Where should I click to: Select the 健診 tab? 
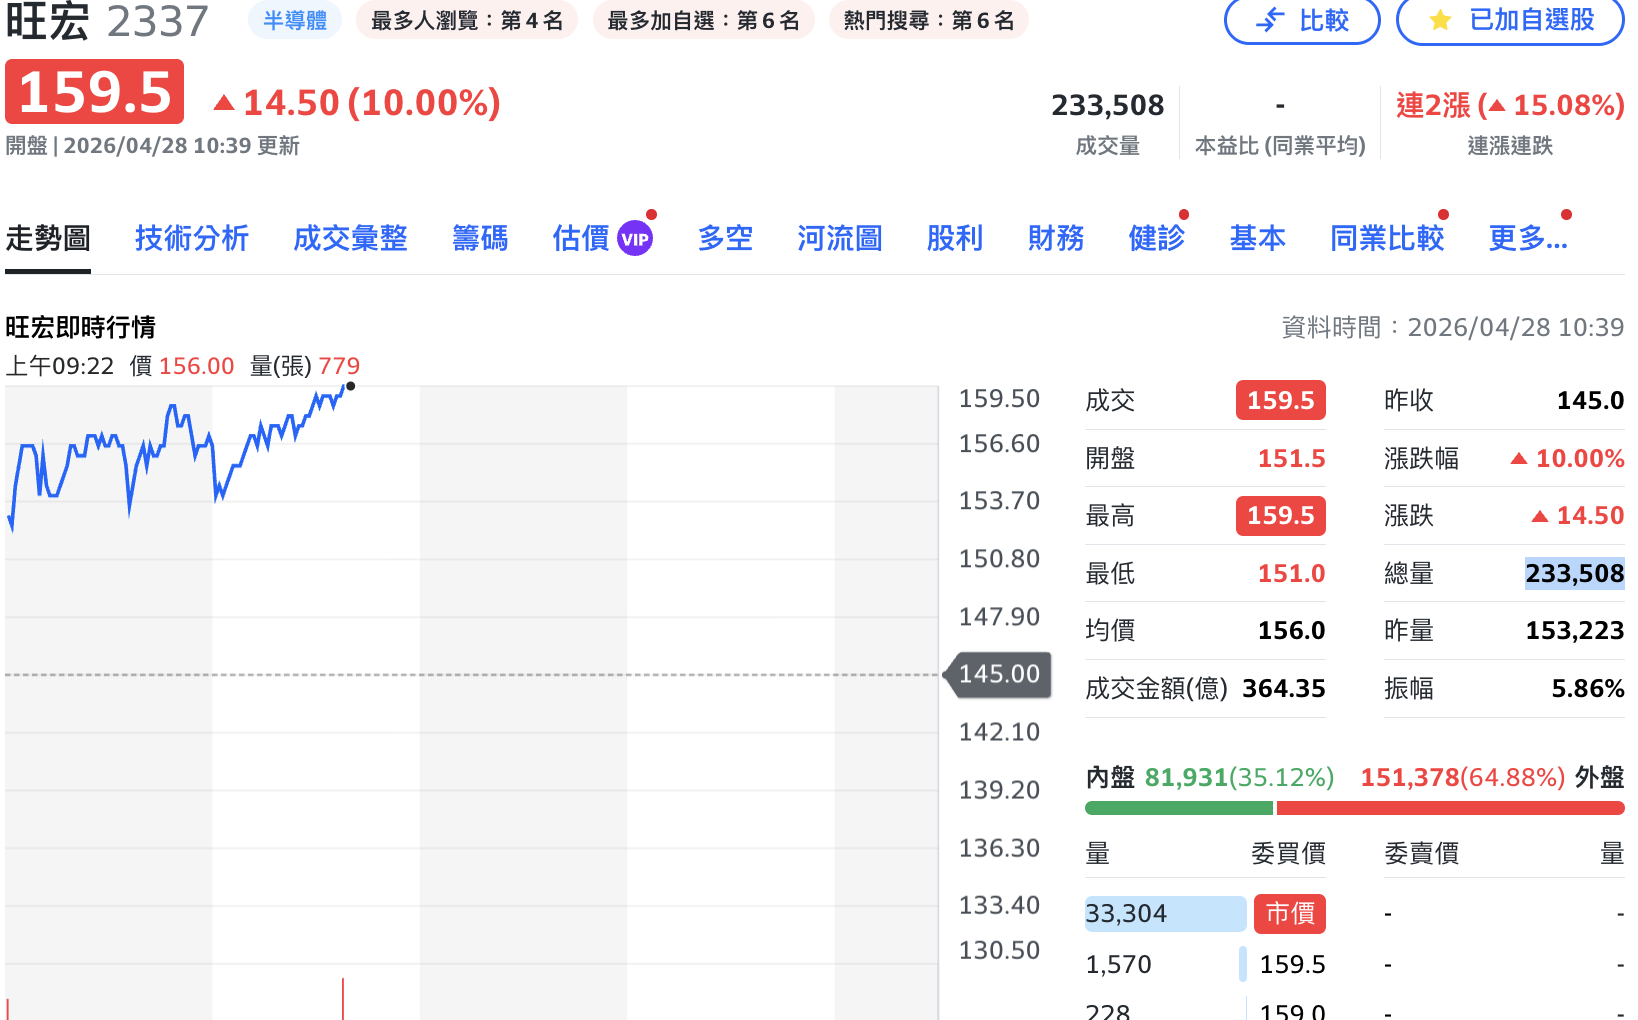click(x=1157, y=239)
